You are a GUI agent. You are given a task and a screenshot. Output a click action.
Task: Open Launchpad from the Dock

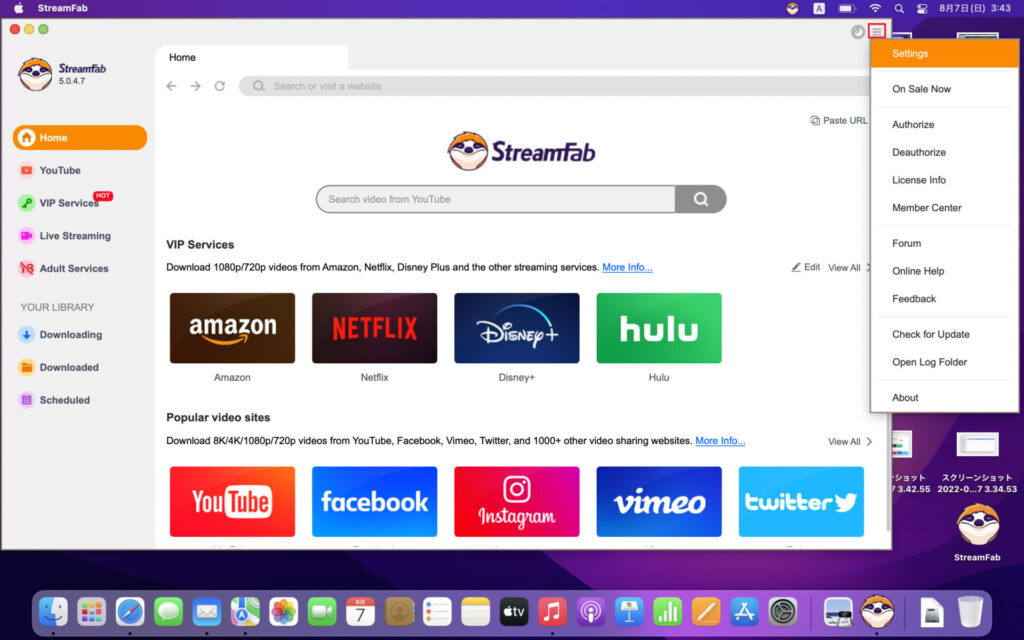coord(91,612)
